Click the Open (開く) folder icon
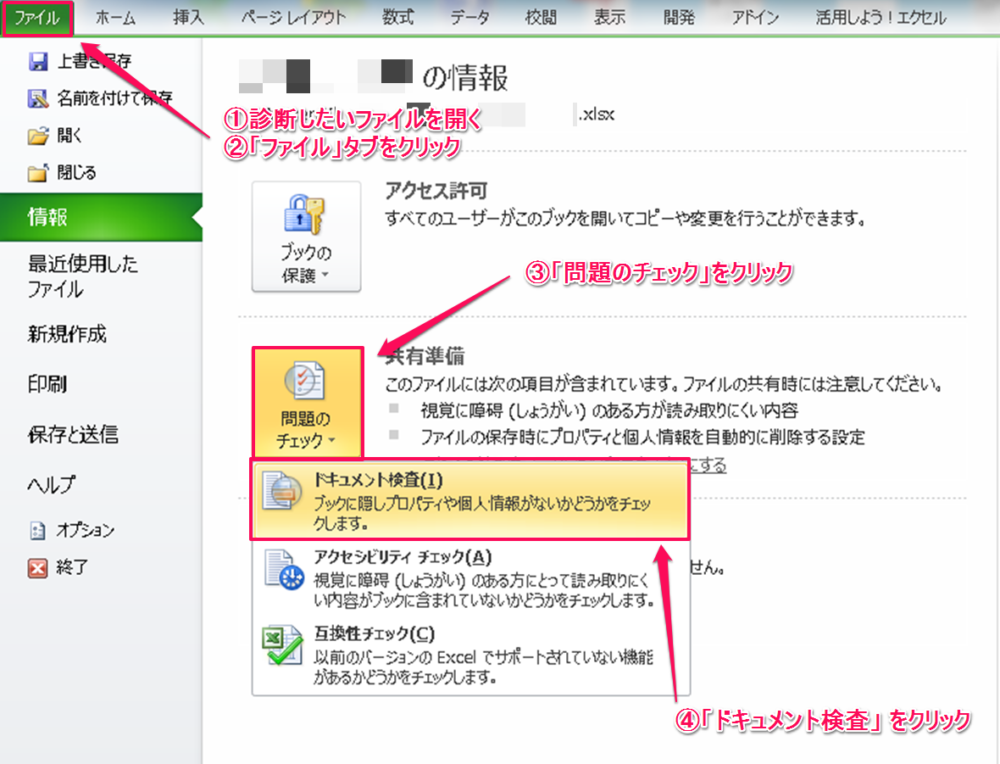The image size is (1000, 764). [39, 135]
